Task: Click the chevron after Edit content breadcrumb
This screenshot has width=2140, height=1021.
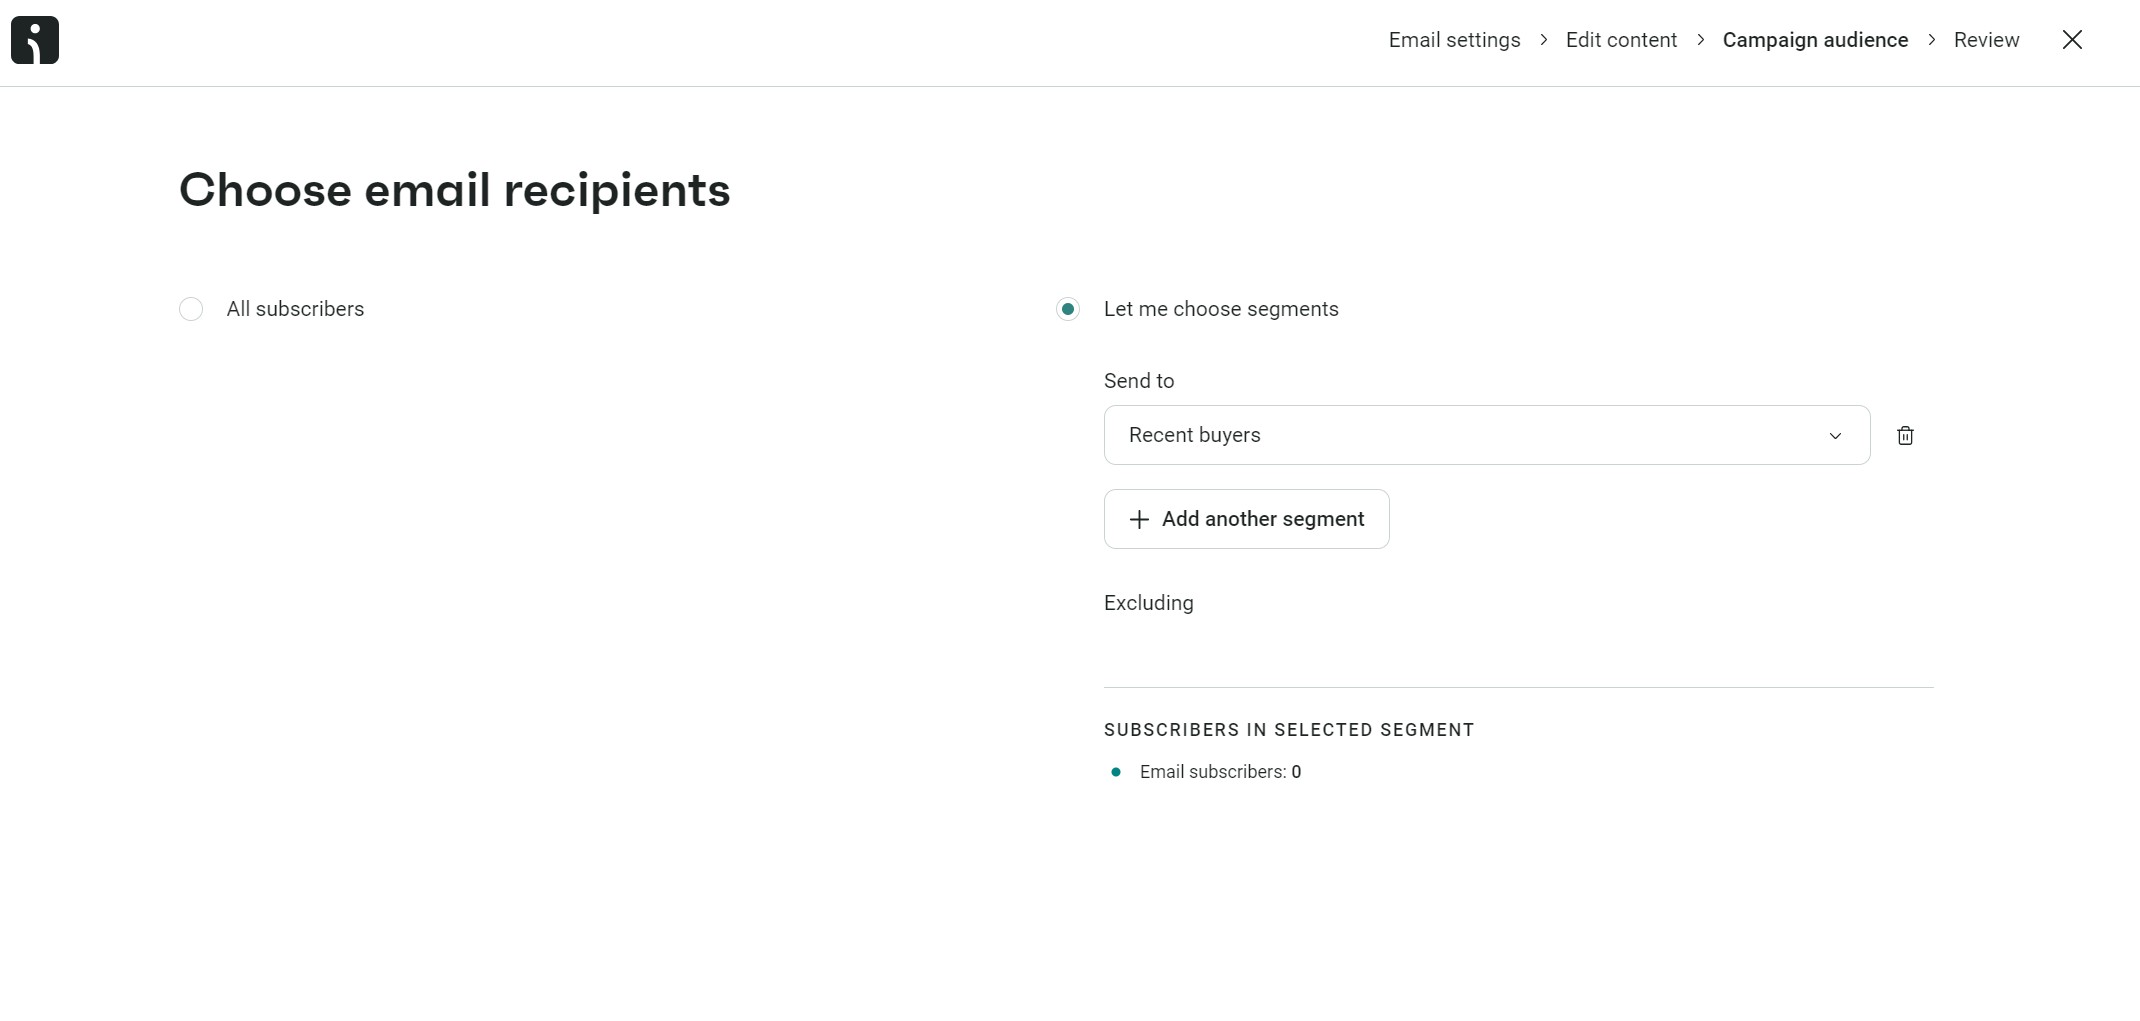Action: 1700,40
